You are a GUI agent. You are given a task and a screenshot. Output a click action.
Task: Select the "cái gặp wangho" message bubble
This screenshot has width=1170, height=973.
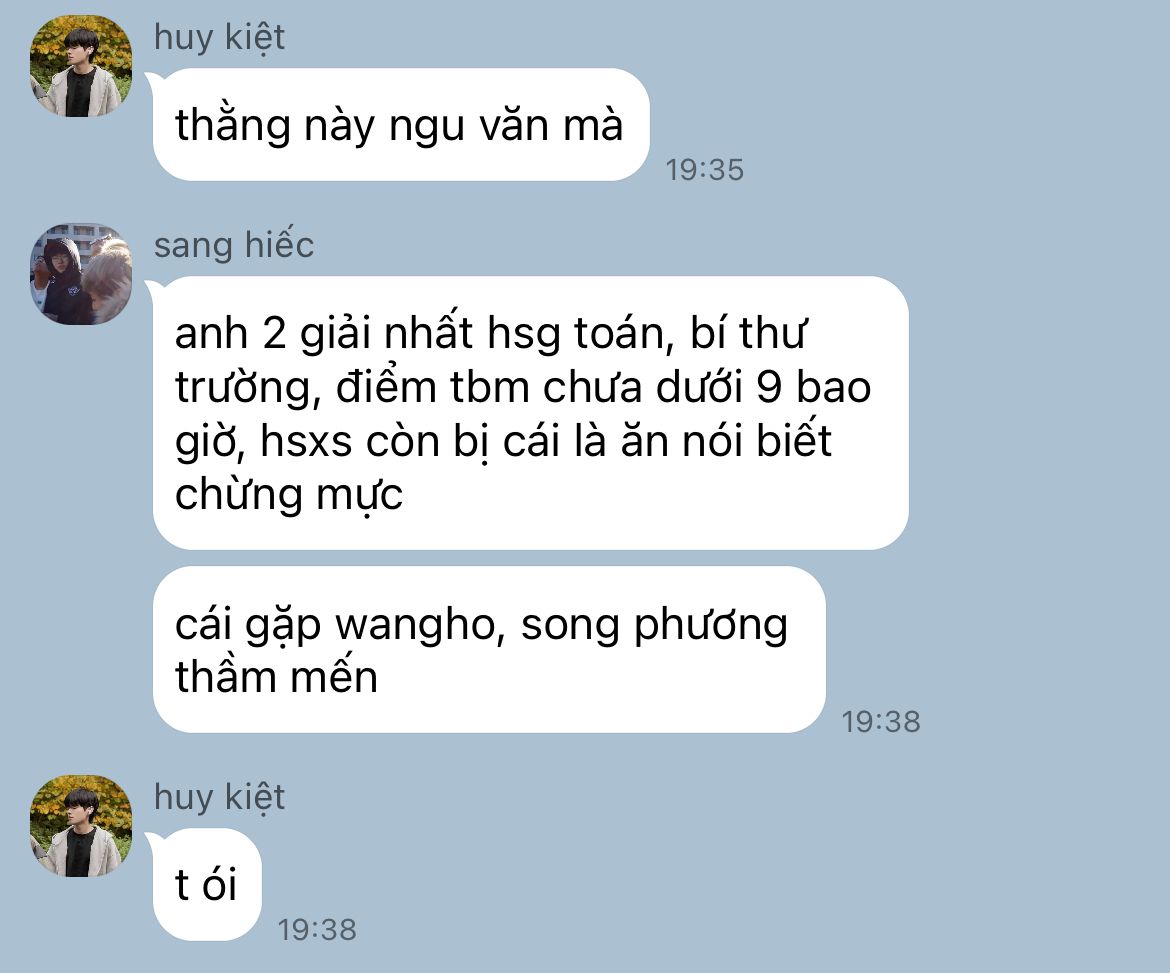click(489, 649)
